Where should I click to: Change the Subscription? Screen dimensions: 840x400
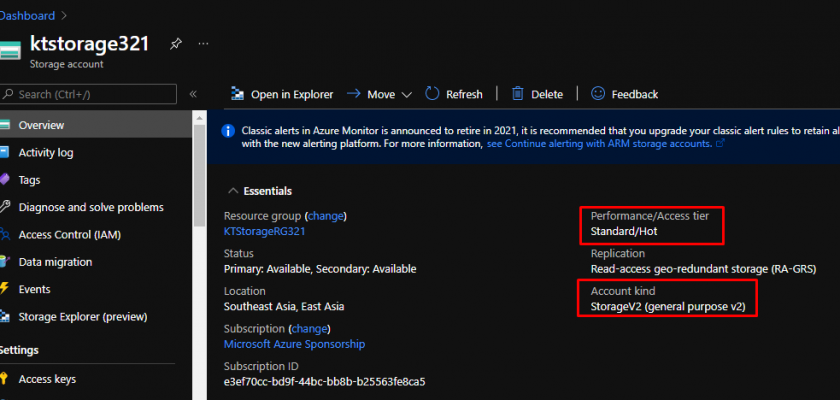[x=309, y=328]
